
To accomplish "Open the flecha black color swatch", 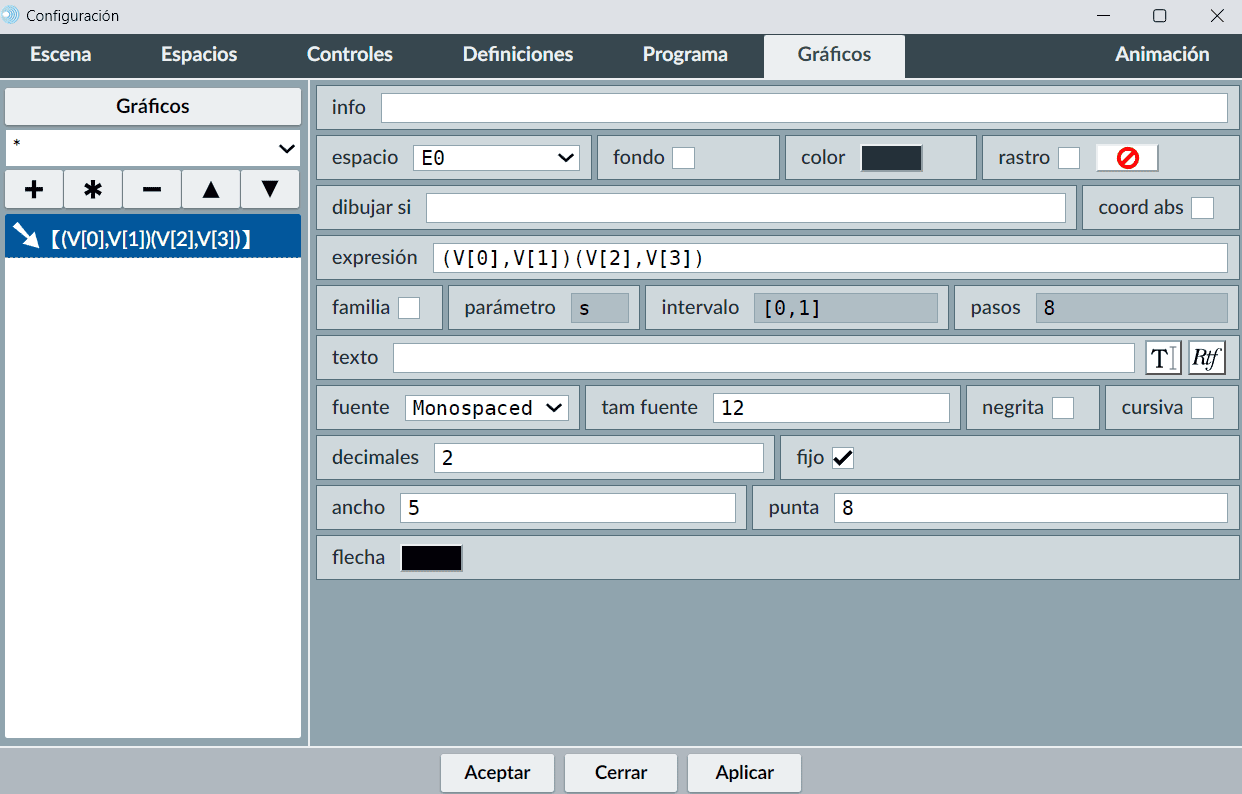I will pos(432,558).
